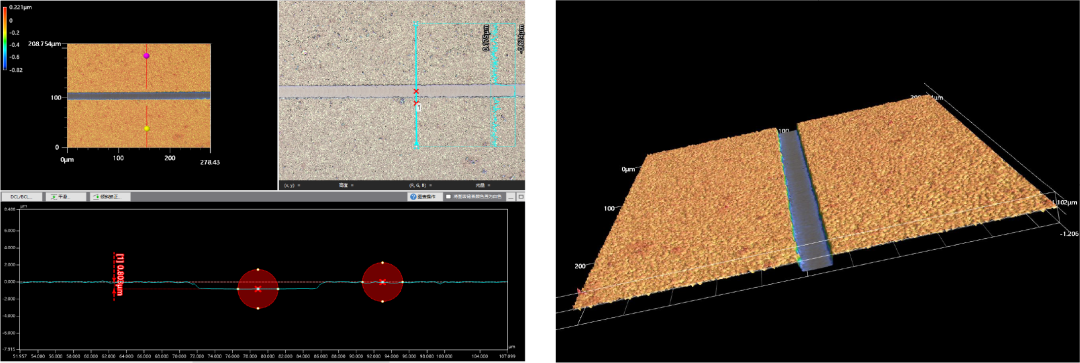Click the third toolbar button with green icon
1080x363 pixels.
pos(110,197)
